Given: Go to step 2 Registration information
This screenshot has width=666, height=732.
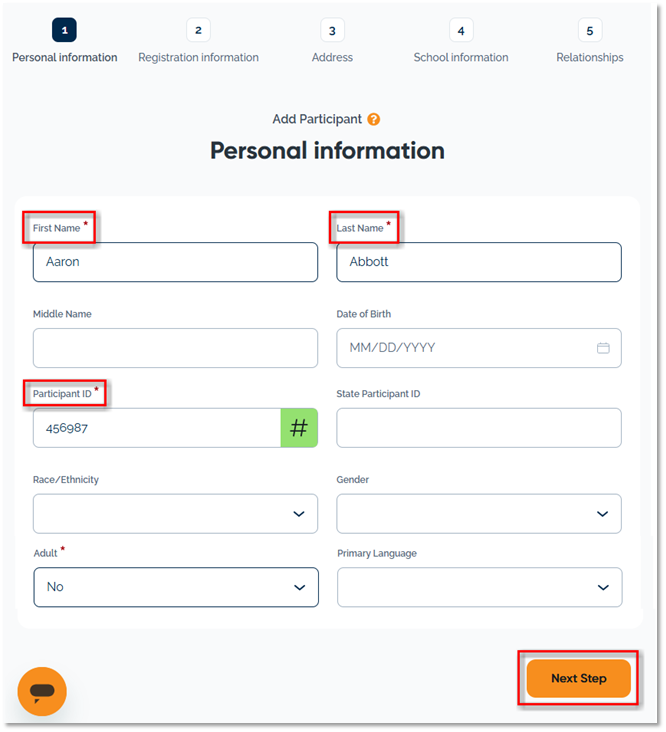Looking at the screenshot, I should [x=198, y=31].
